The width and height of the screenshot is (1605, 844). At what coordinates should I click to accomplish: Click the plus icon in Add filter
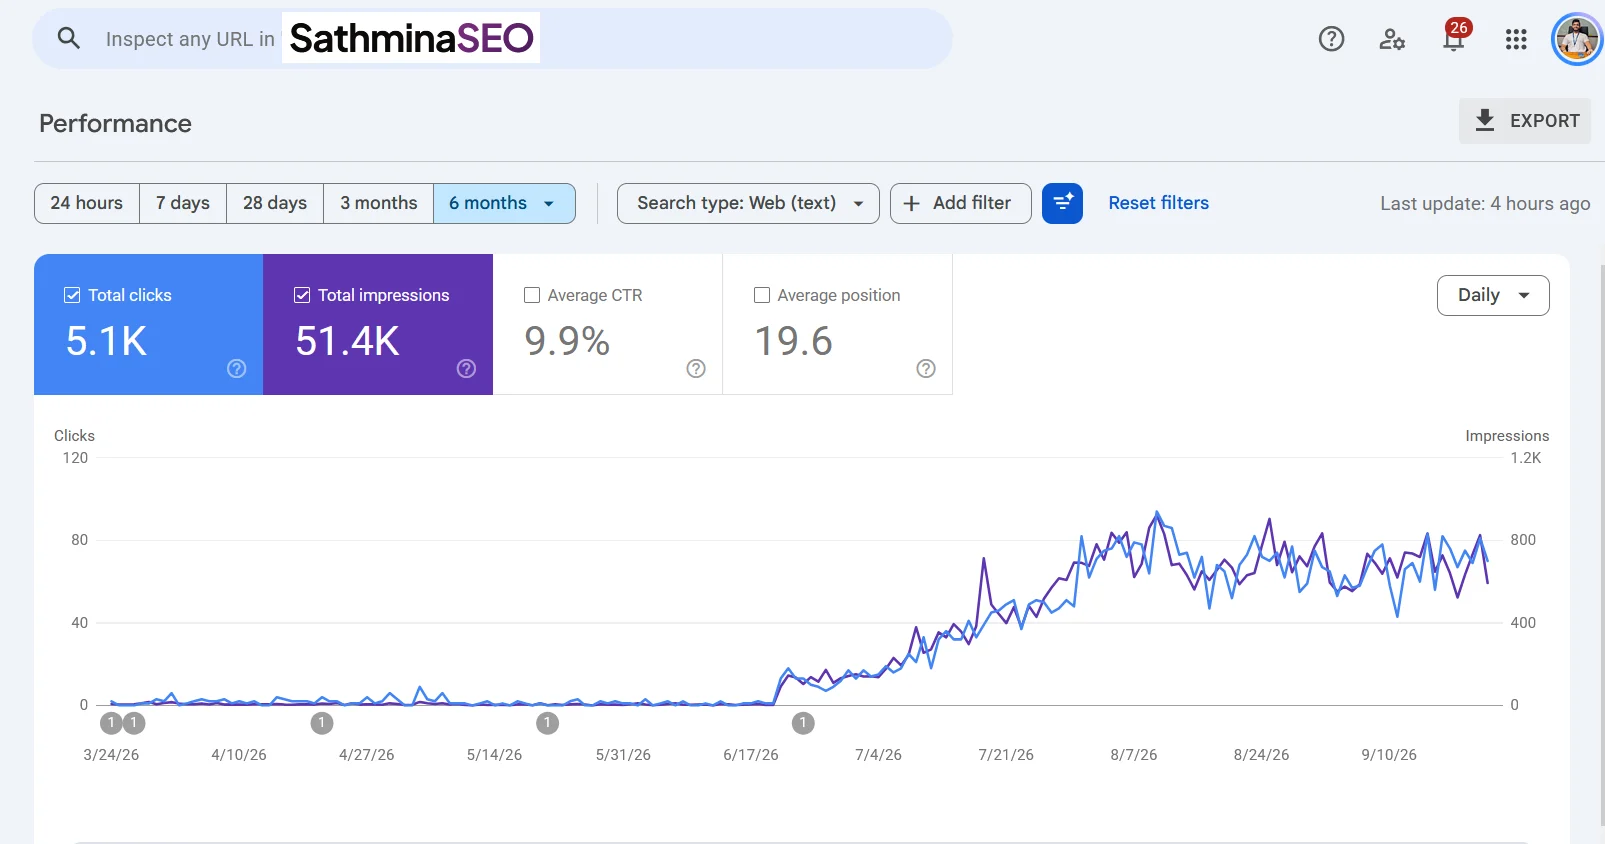point(912,203)
